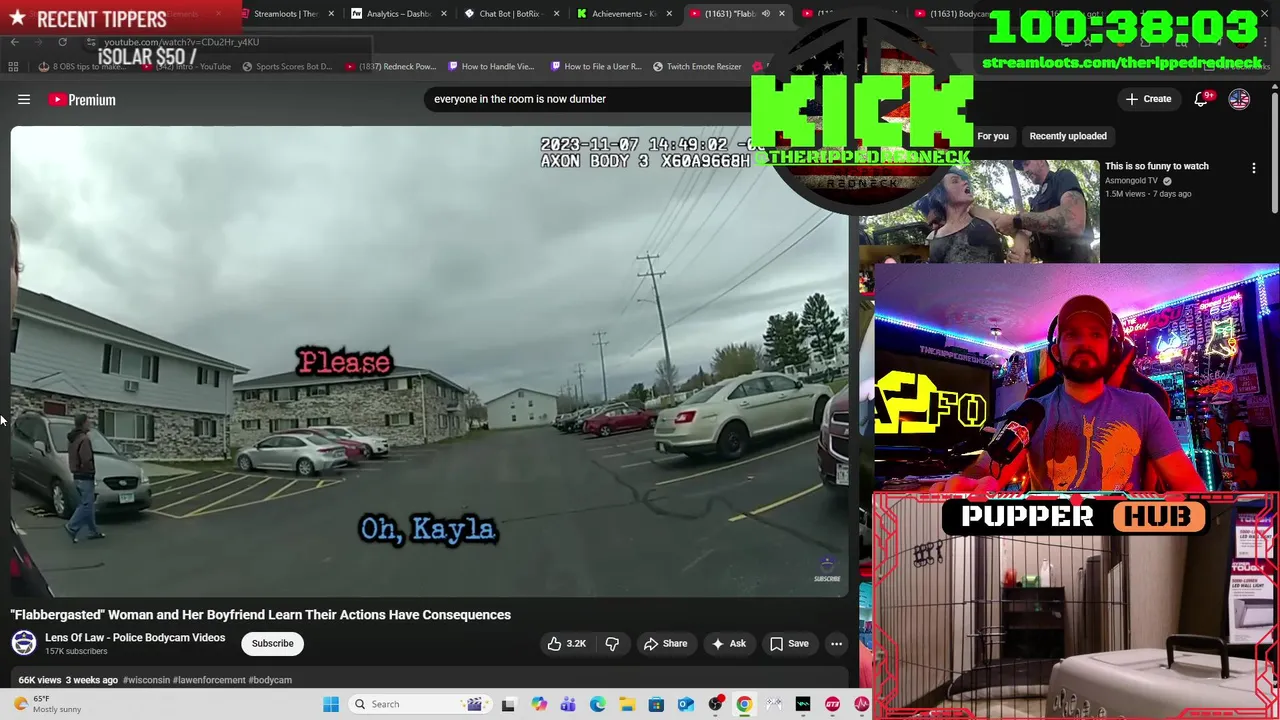The width and height of the screenshot is (1280, 720).
Task: Open Outlook from taskbar
Action: tap(686, 704)
